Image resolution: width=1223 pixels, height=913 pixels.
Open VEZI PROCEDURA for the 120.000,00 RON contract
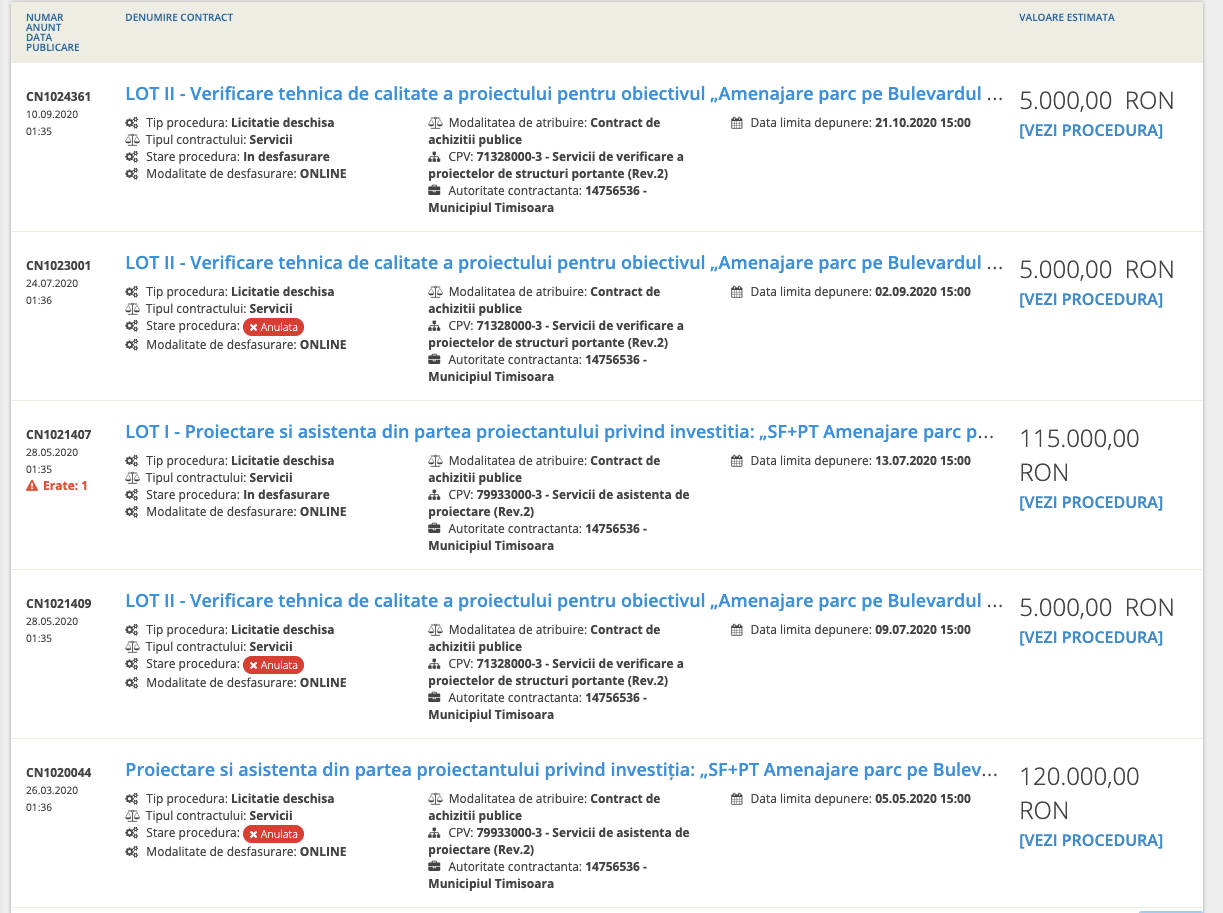1090,841
